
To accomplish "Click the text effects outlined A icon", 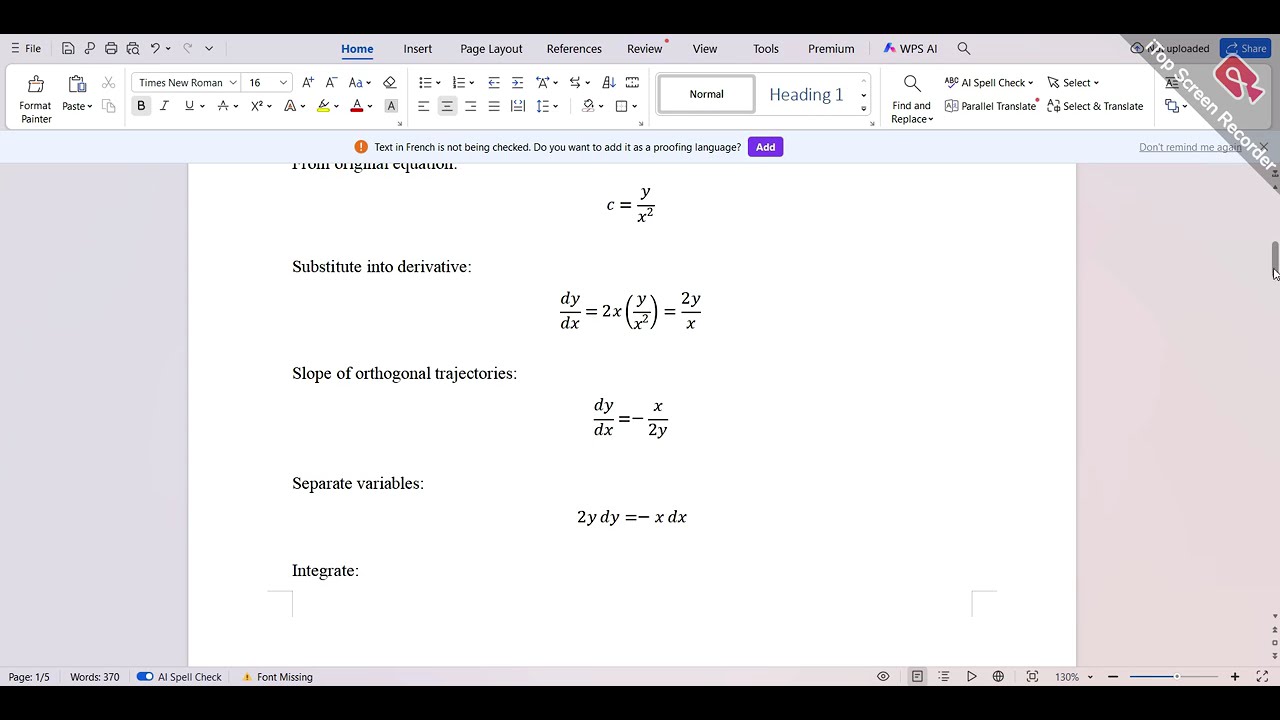I will pos(290,106).
